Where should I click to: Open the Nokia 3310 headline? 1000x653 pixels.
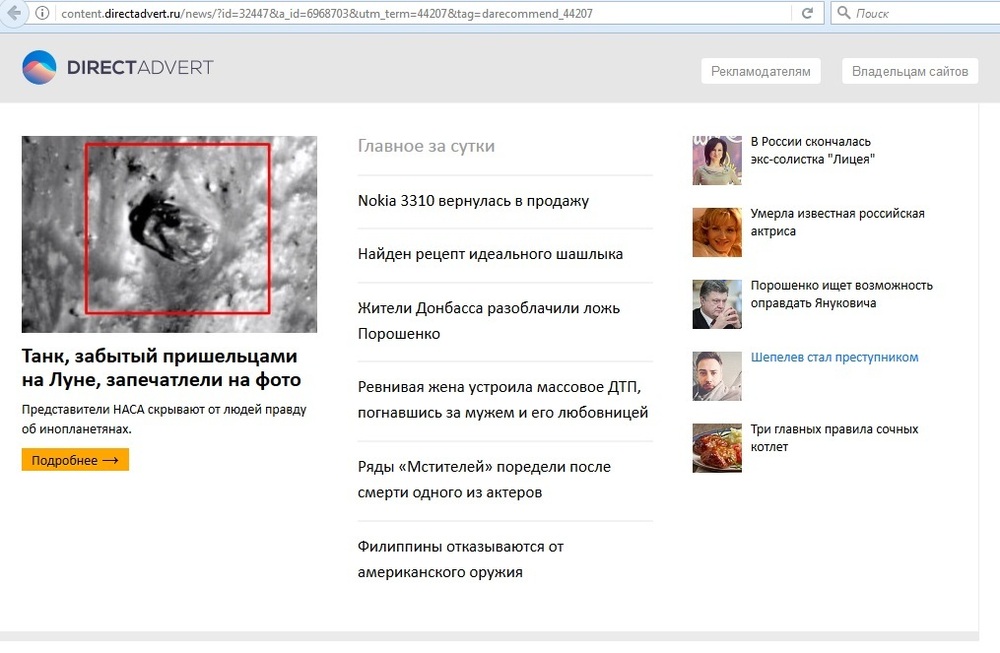point(473,201)
